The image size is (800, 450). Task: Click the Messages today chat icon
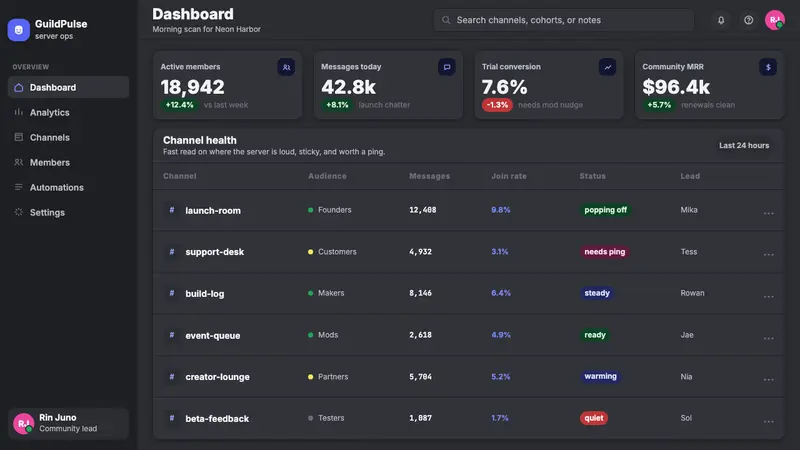(446, 67)
